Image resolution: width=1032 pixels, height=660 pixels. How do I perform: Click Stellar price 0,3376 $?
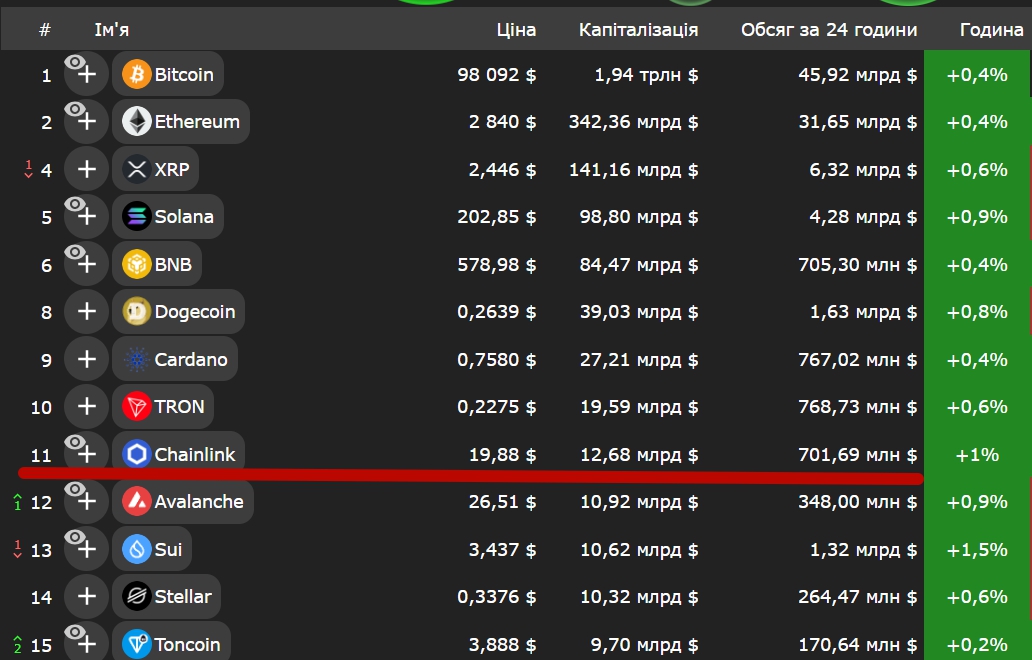[x=497, y=597]
